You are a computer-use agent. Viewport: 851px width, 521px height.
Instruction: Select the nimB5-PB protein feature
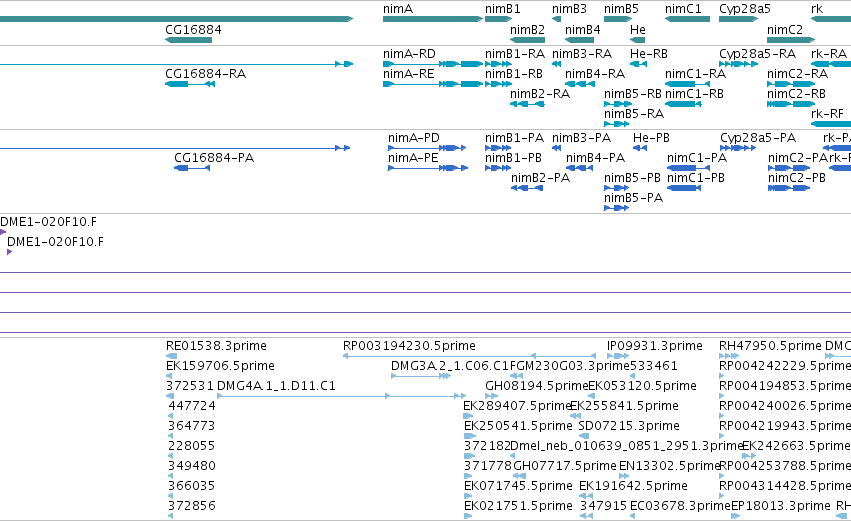coord(617,188)
